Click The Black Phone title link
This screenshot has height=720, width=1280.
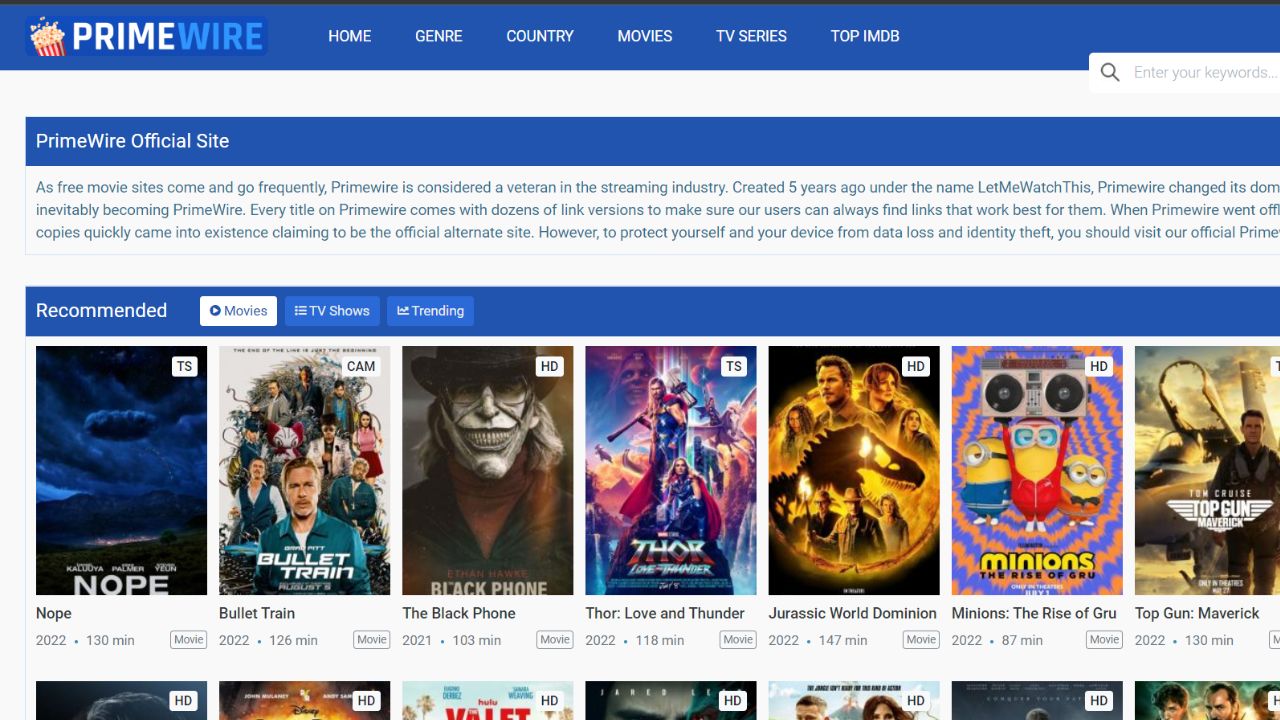pos(459,613)
